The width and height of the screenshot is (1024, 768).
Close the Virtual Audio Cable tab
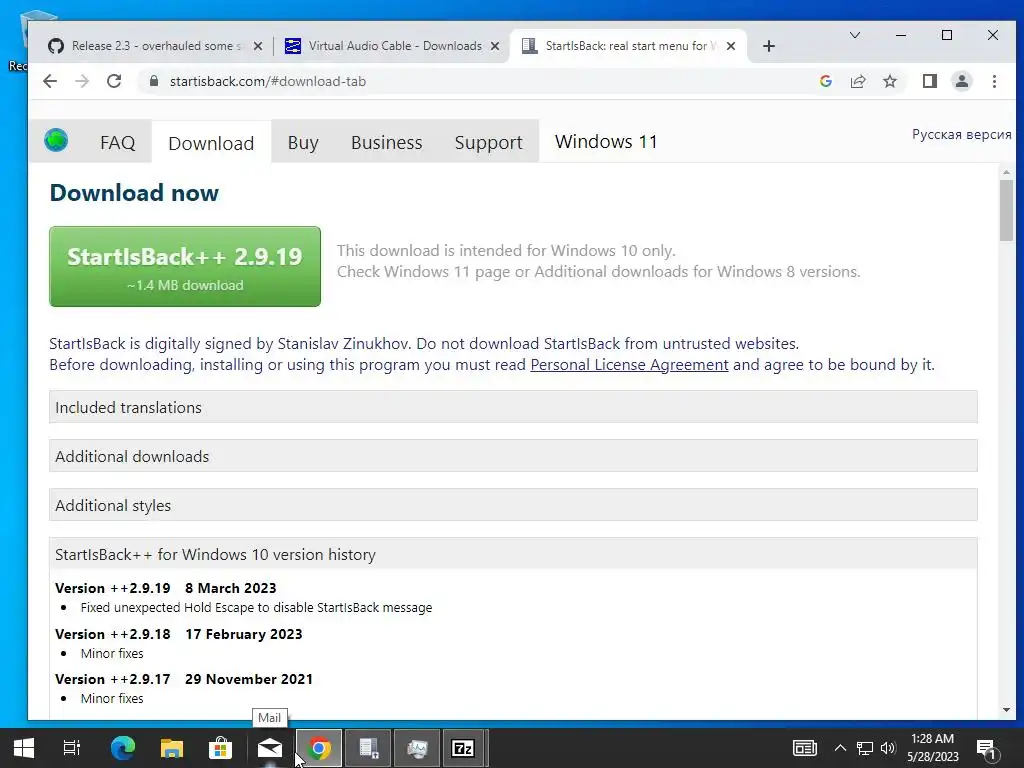[x=495, y=46]
